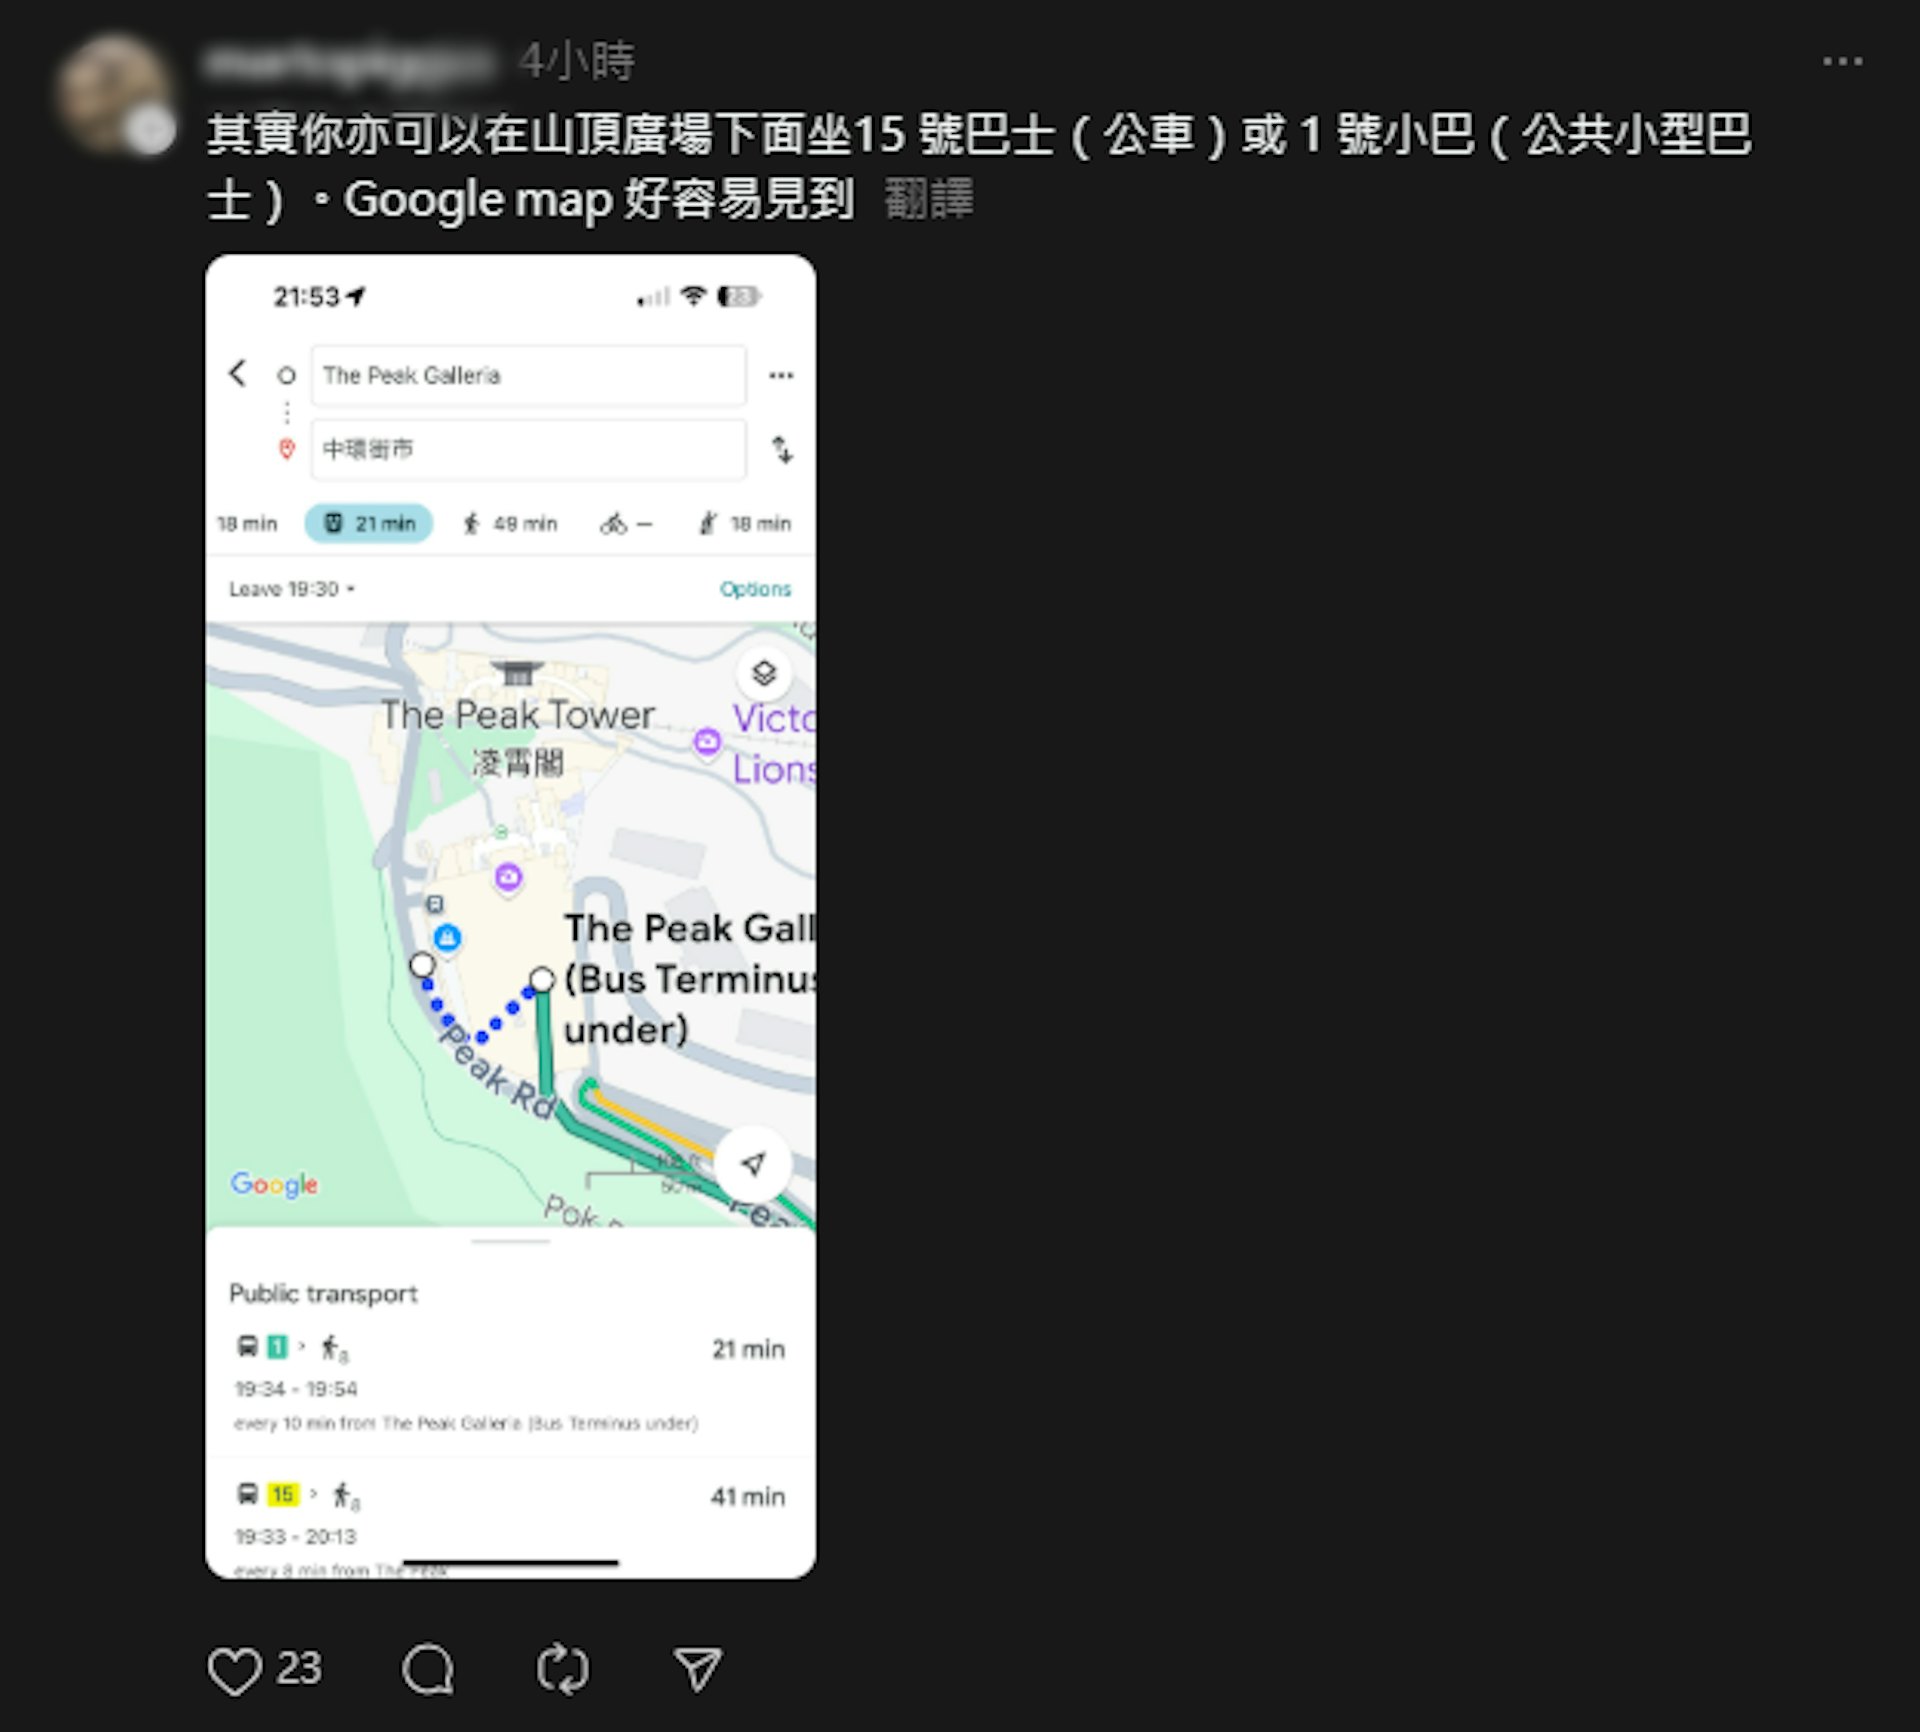The height and width of the screenshot is (1732, 1920).
Task: Swap origin and destination arrows
Action: (x=782, y=450)
